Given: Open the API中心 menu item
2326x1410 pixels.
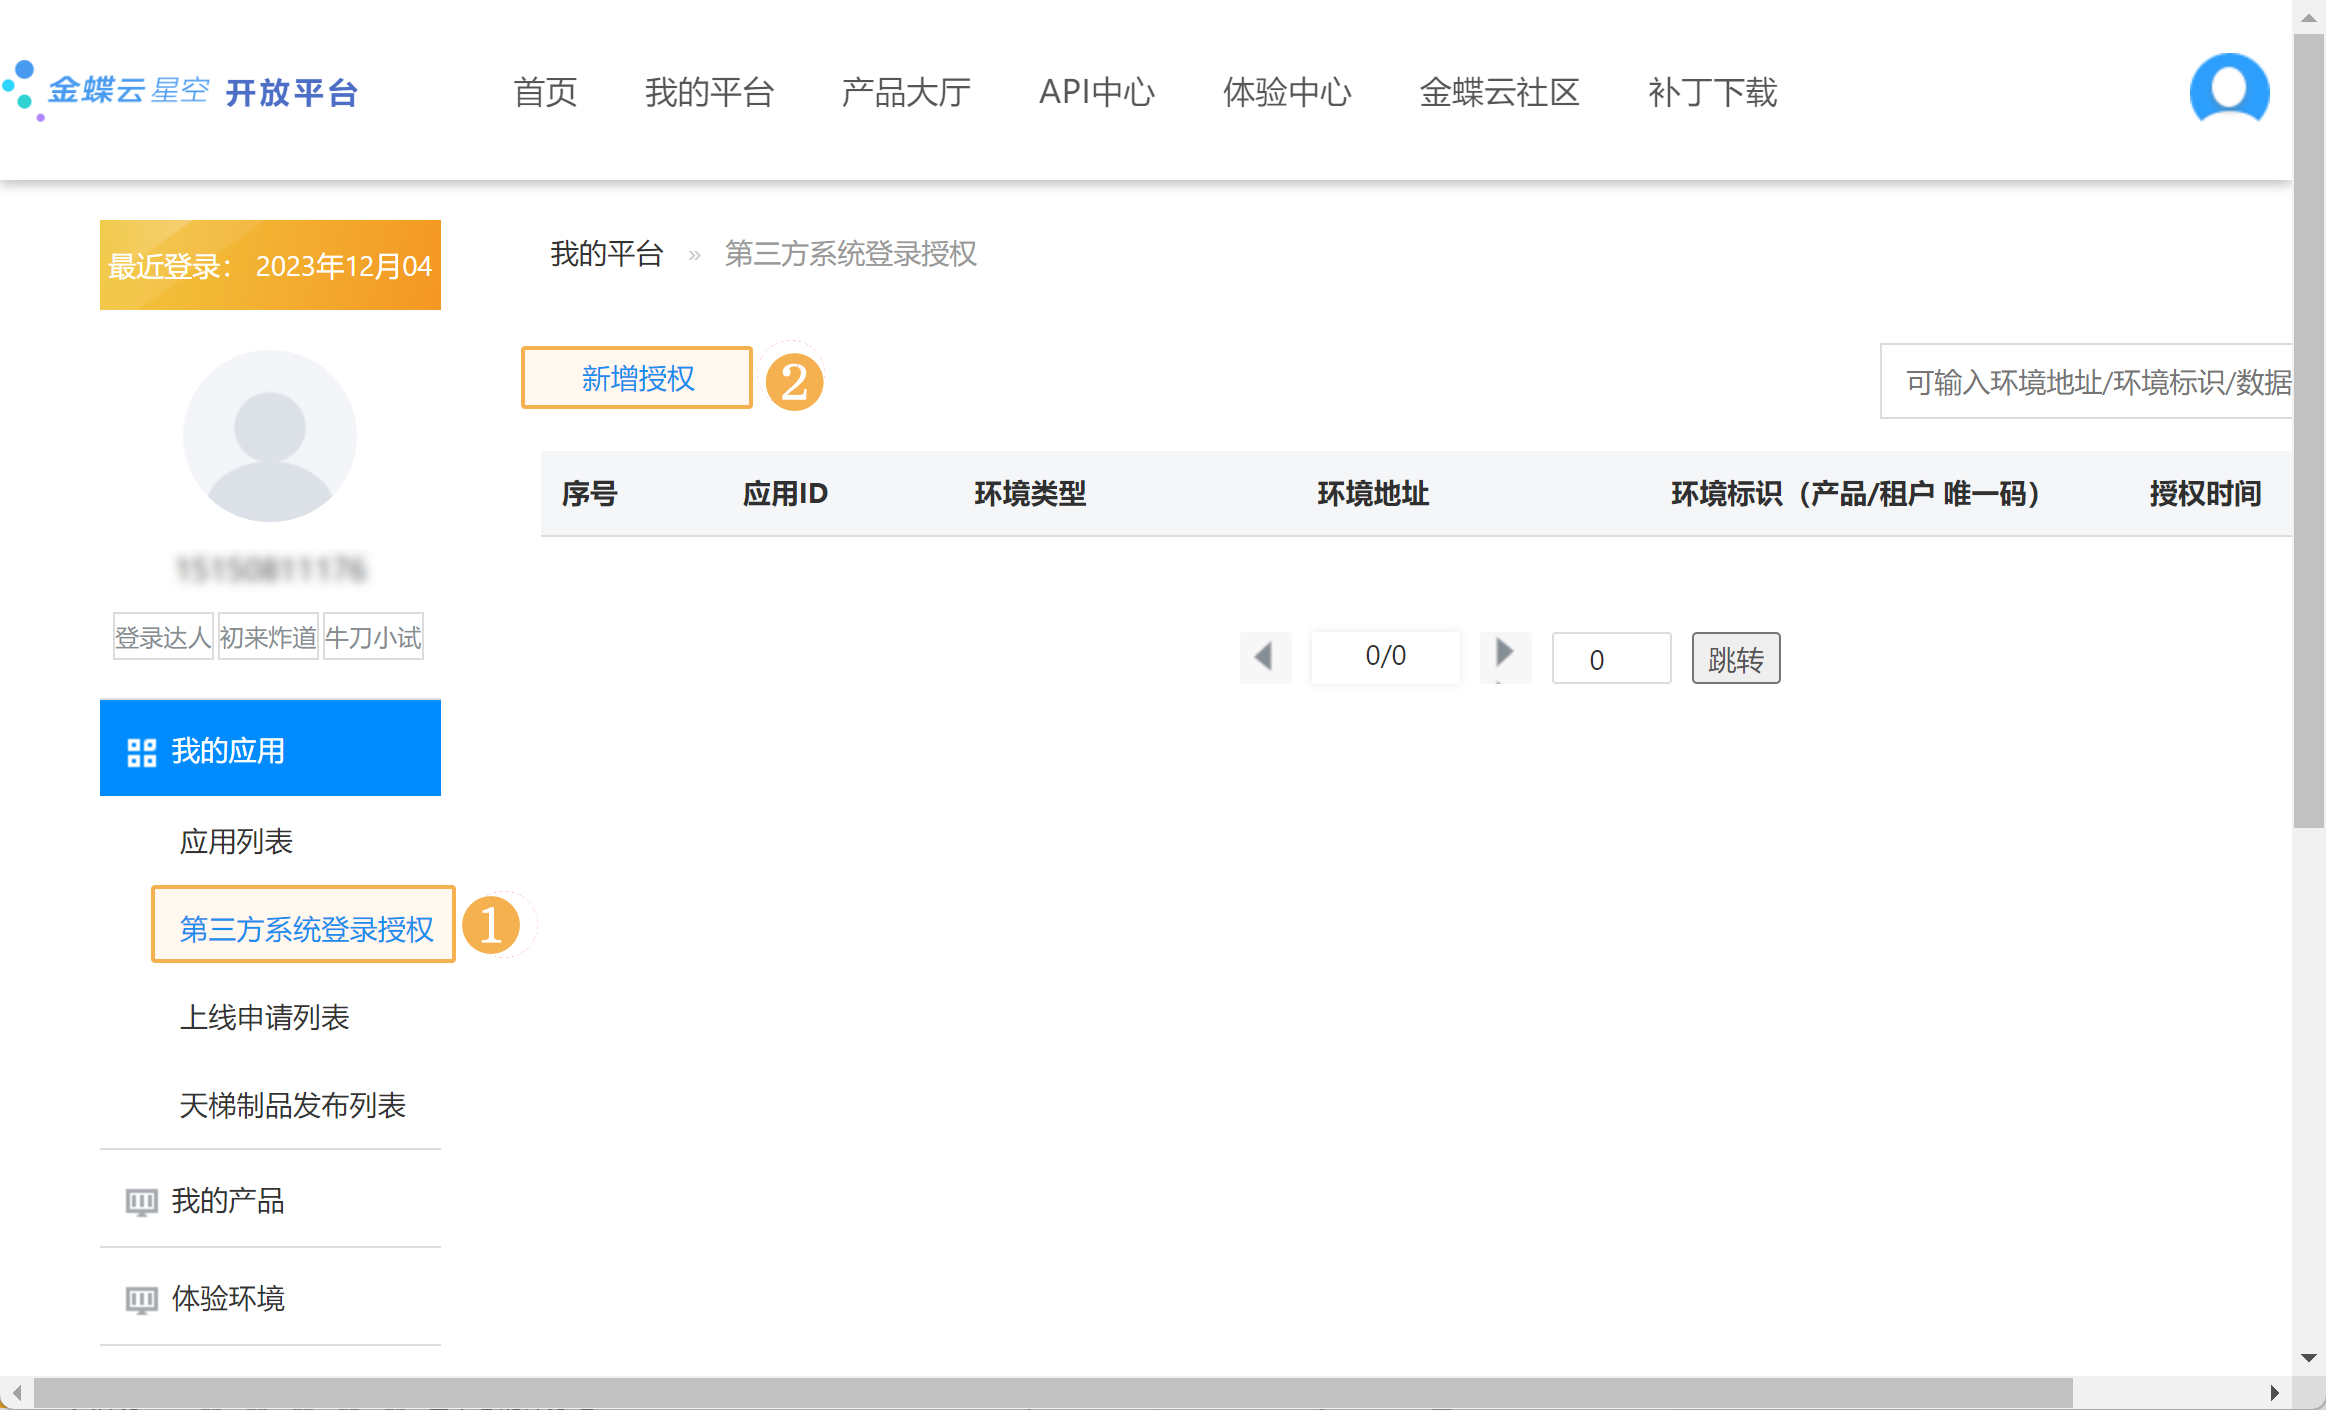Looking at the screenshot, I should pyautogui.click(x=1096, y=92).
